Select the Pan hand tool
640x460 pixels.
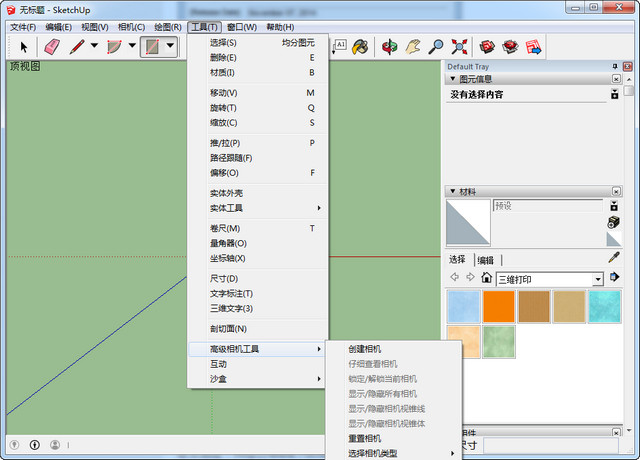click(412, 45)
